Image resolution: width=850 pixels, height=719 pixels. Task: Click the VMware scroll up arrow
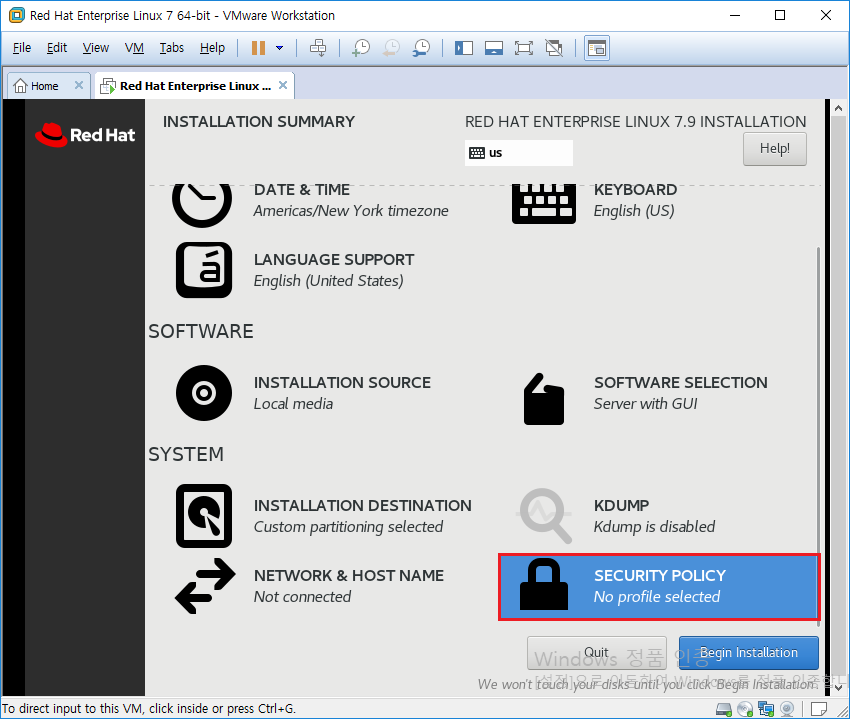pyautogui.click(x=839, y=108)
